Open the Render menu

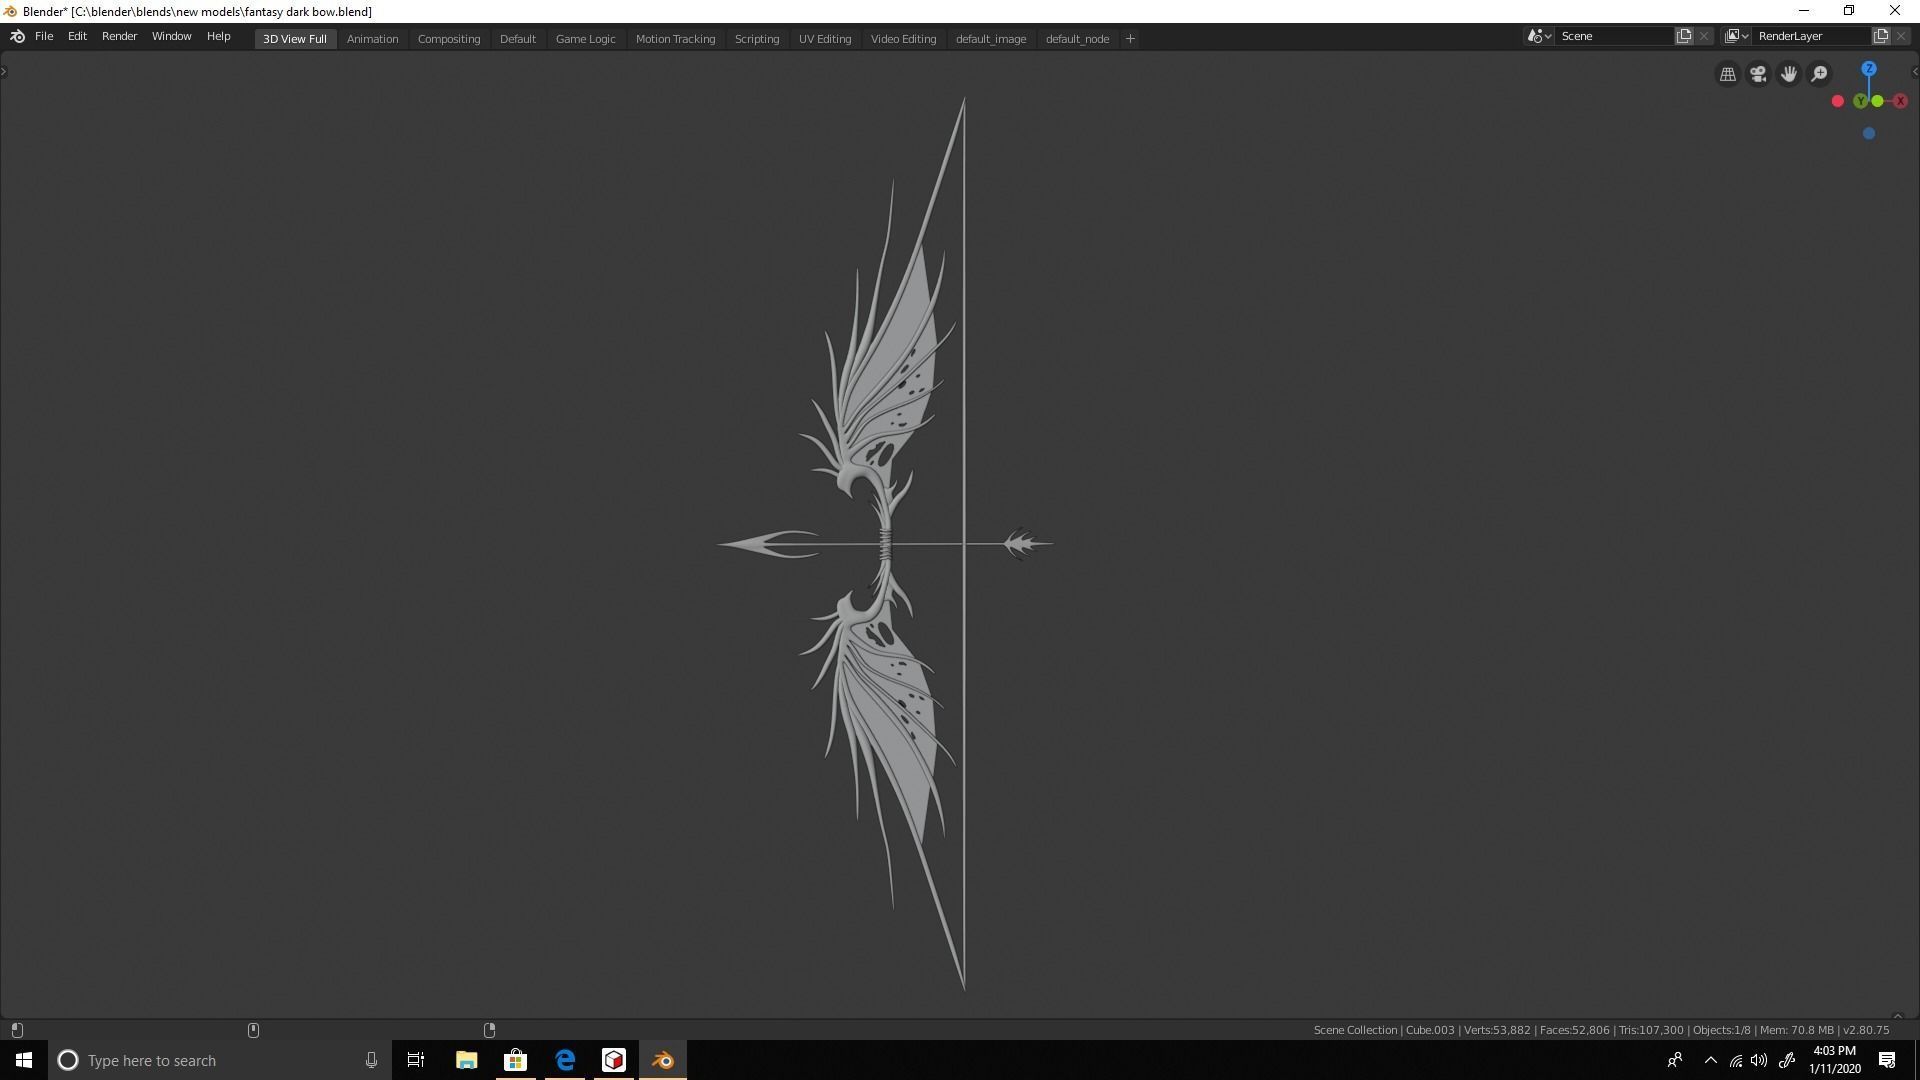[x=119, y=36]
